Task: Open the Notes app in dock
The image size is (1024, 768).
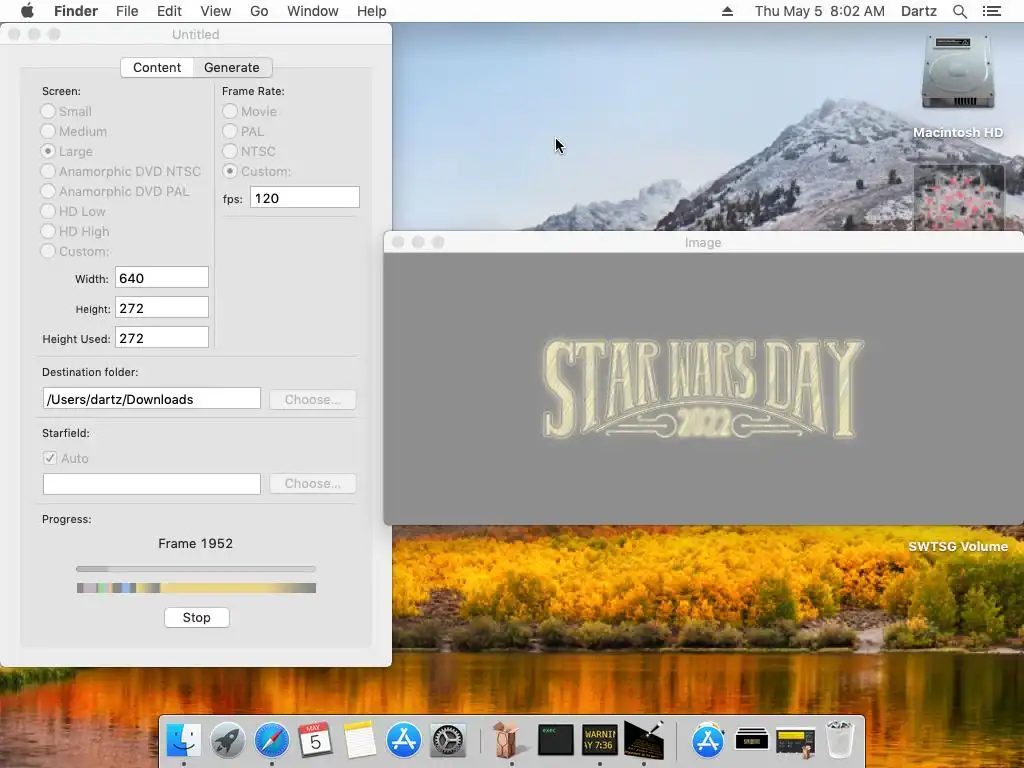Action: pos(360,740)
